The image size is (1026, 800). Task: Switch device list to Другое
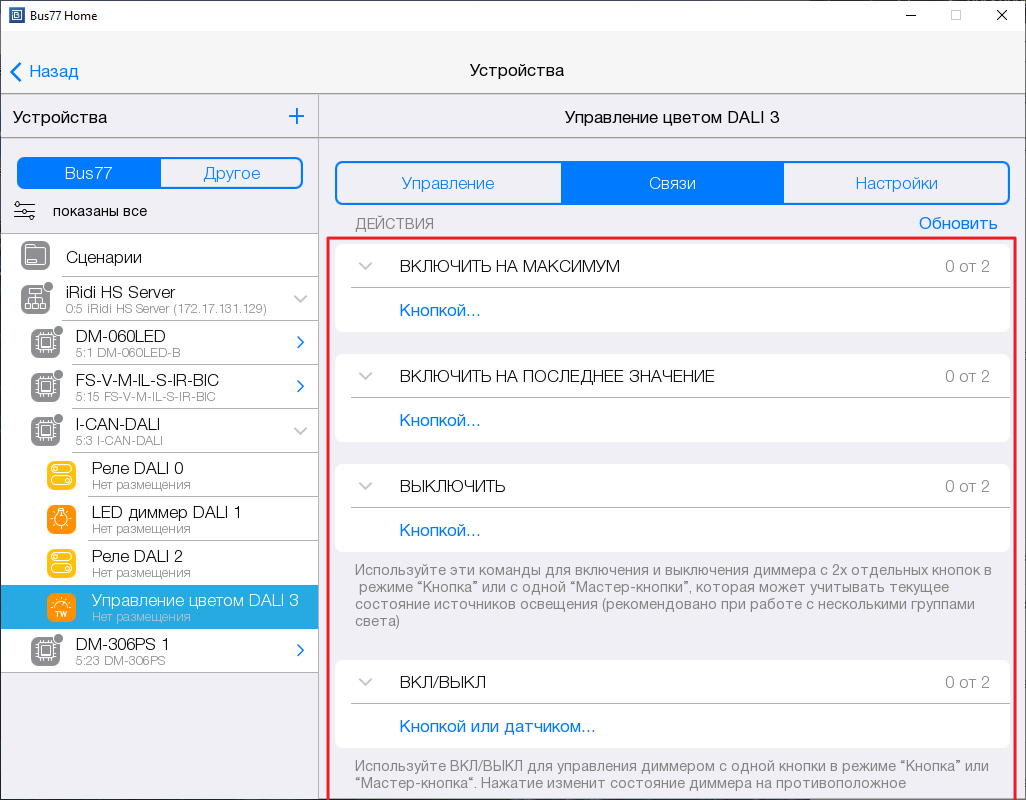click(x=231, y=173)
